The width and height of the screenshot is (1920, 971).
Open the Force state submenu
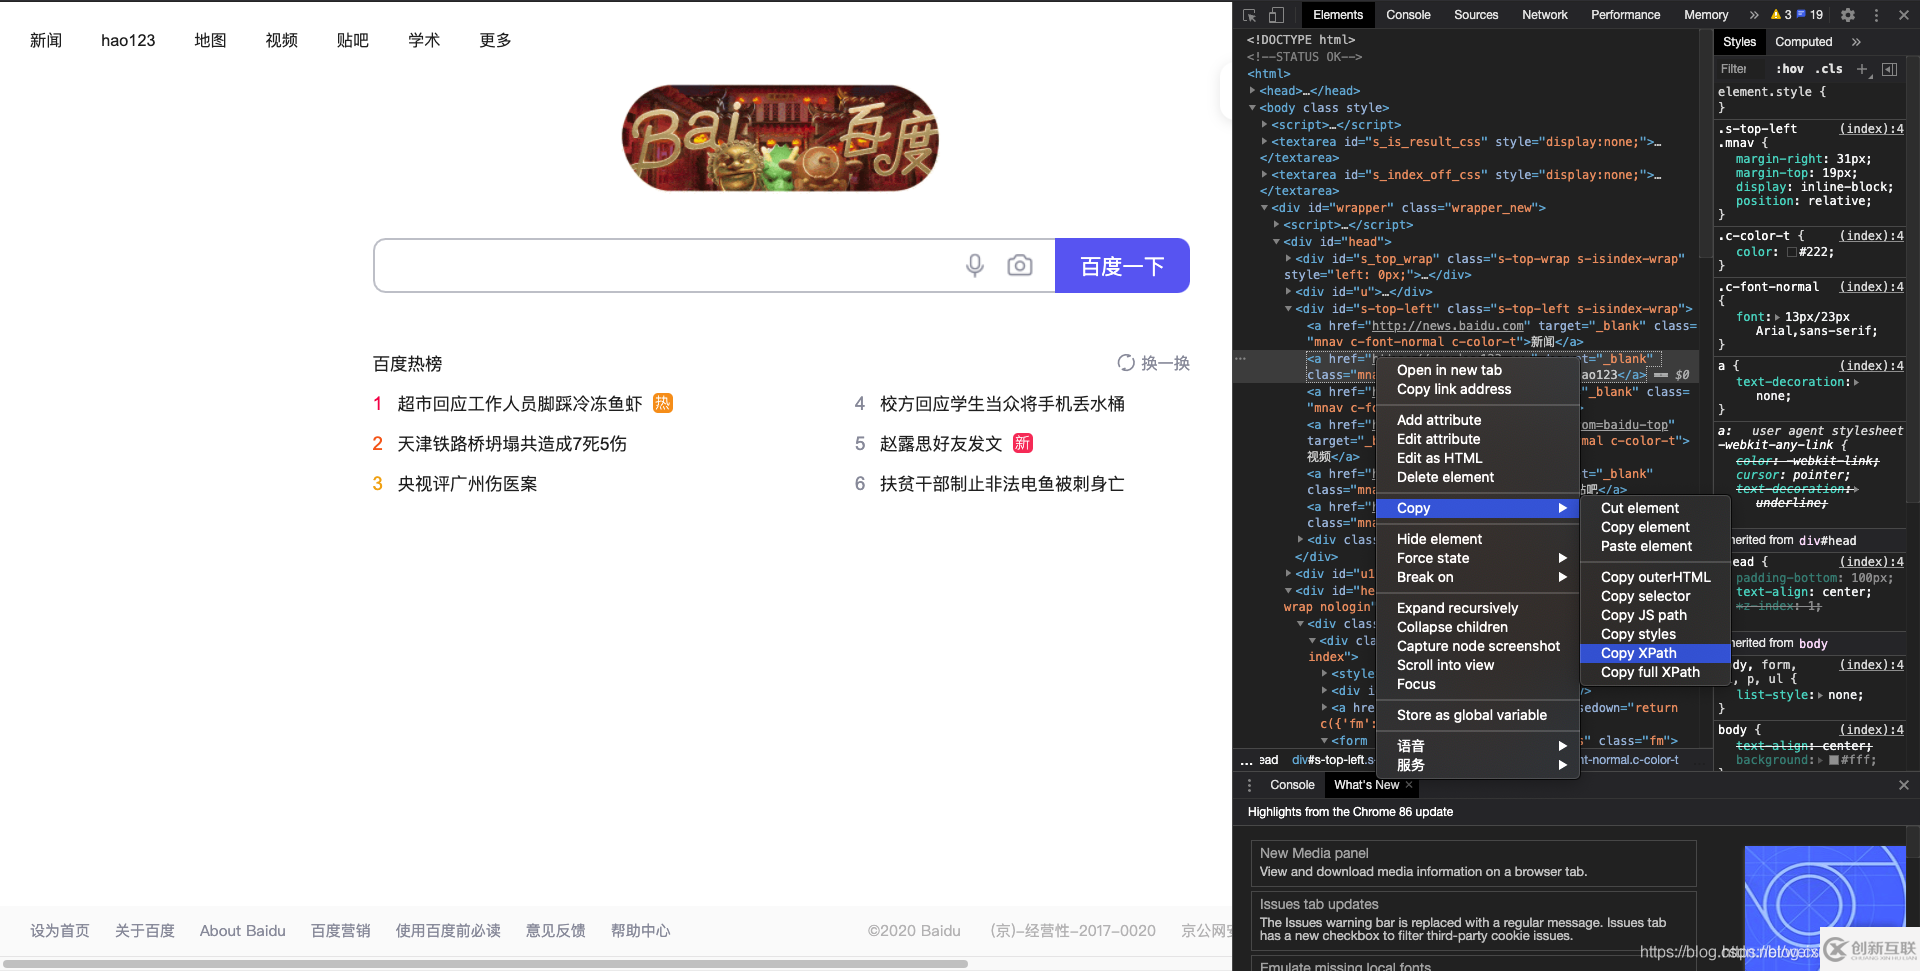1477,558
